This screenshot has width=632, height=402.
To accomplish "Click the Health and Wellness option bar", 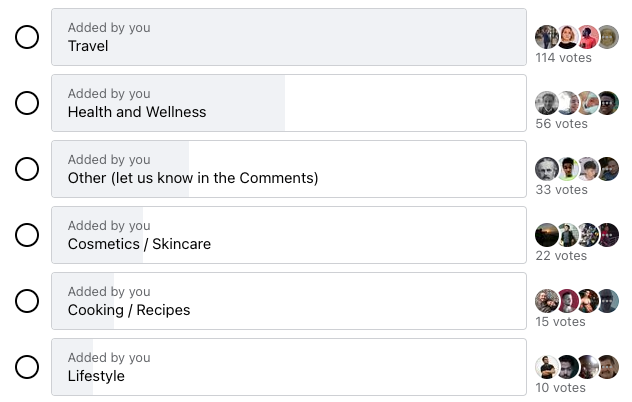I will tap(289, 103).
